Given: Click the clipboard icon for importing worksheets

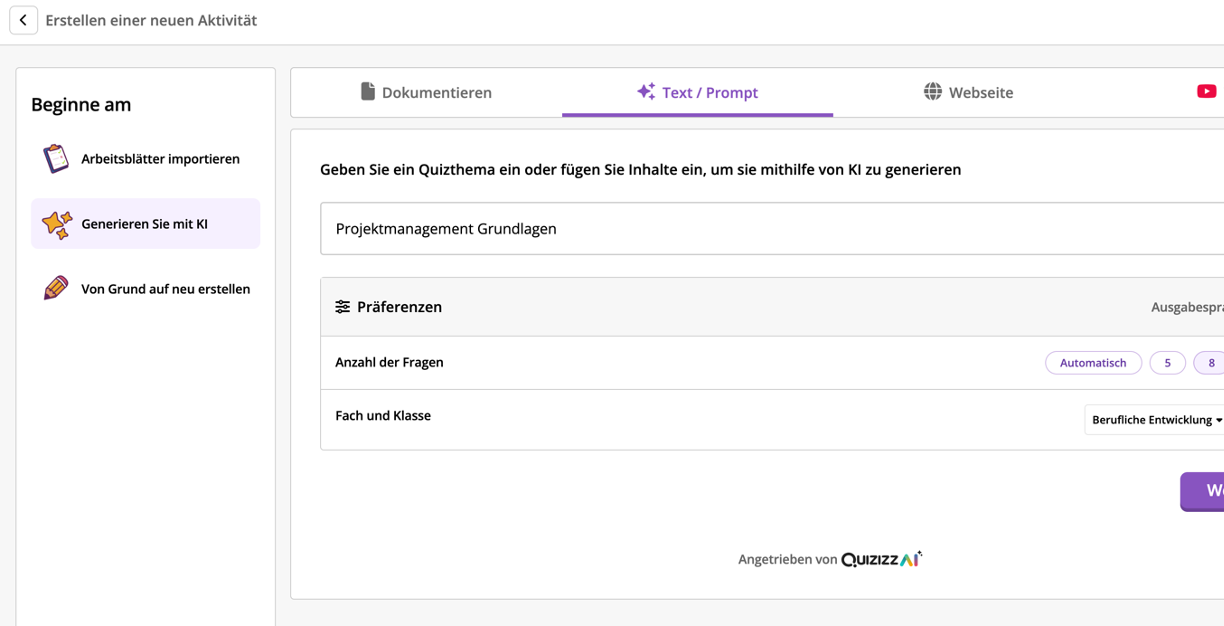Looking at the screenshot, I should point(56,159).
